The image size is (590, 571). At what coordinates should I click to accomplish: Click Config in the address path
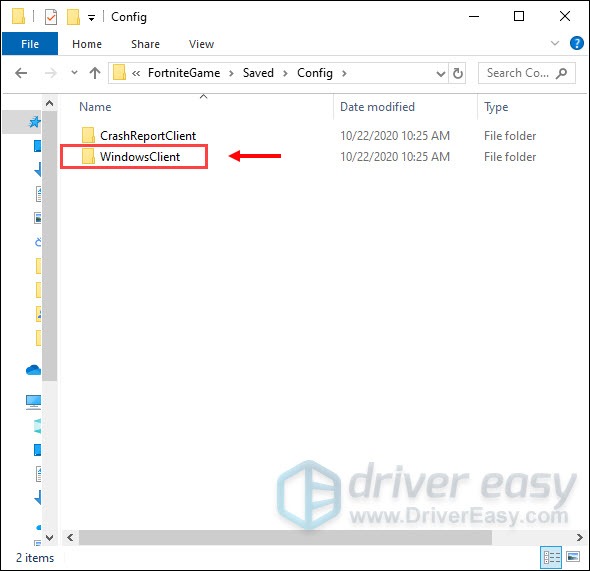(x=315, y=73)
